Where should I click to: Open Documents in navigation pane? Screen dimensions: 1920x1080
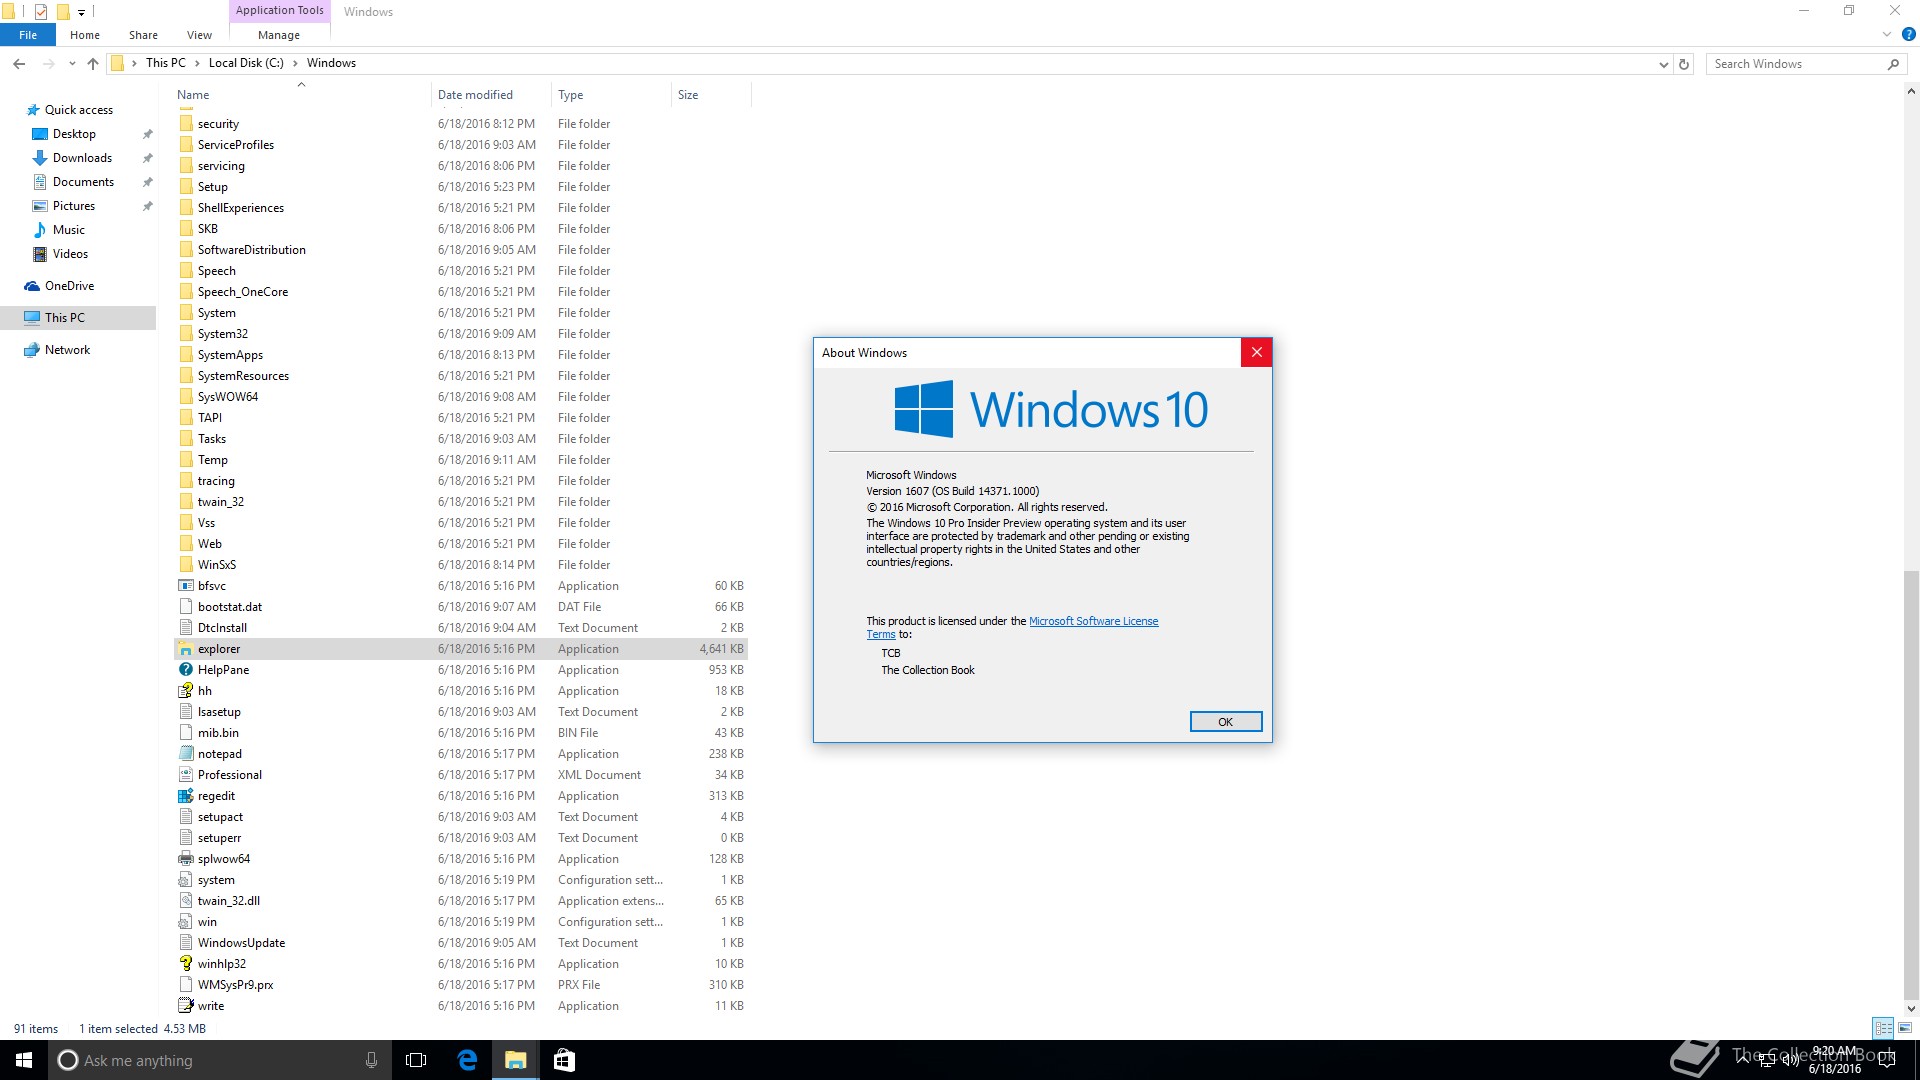point(83,182)
